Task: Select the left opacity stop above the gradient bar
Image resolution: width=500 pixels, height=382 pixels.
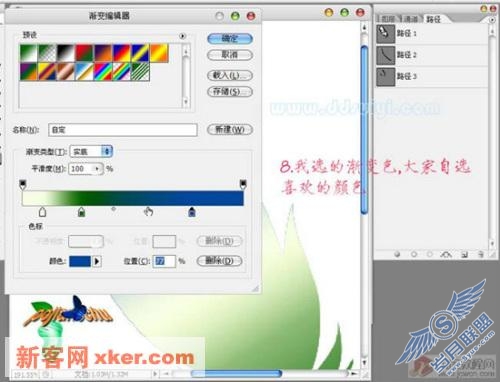Action: [23, 184]
